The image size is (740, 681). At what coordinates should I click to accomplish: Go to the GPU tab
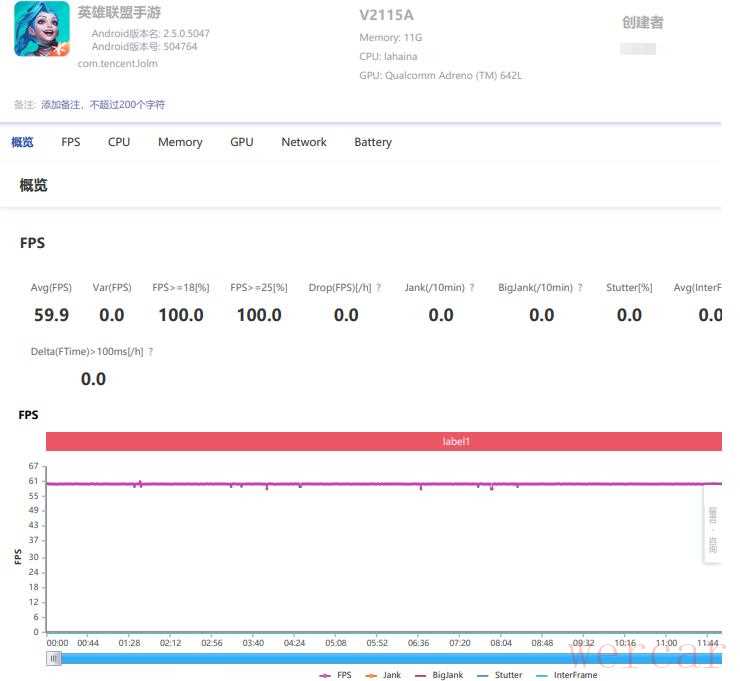point(242,142)
